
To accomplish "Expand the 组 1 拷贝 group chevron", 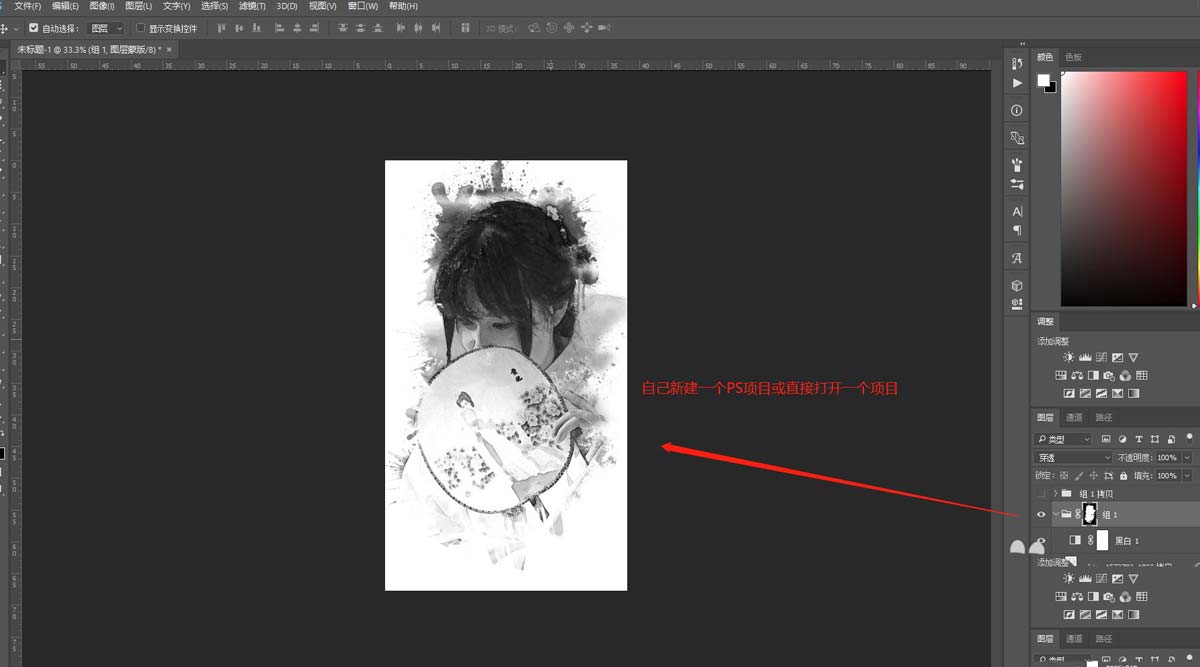I will (1055, 493).
